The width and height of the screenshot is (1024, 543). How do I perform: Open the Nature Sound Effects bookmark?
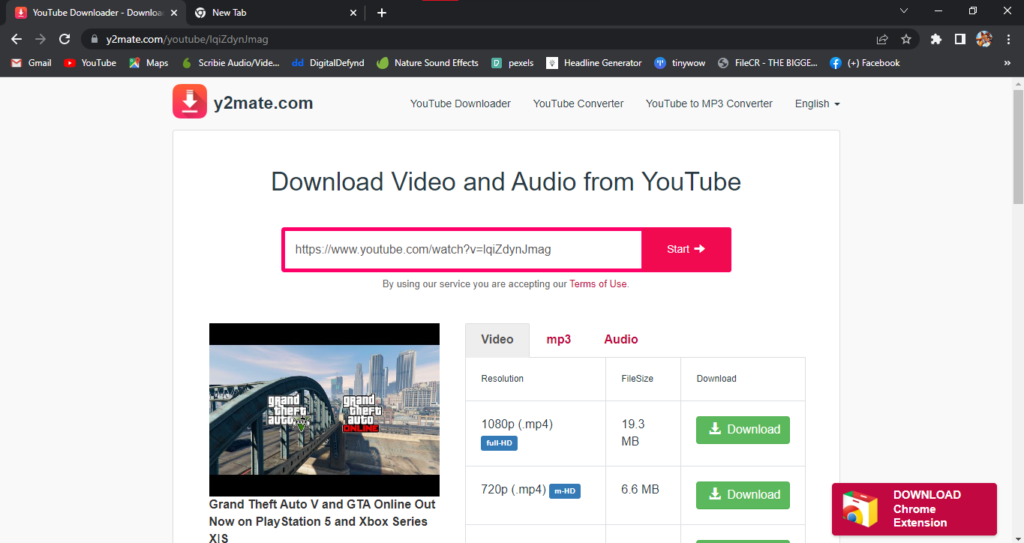click(x=428, y=63)
